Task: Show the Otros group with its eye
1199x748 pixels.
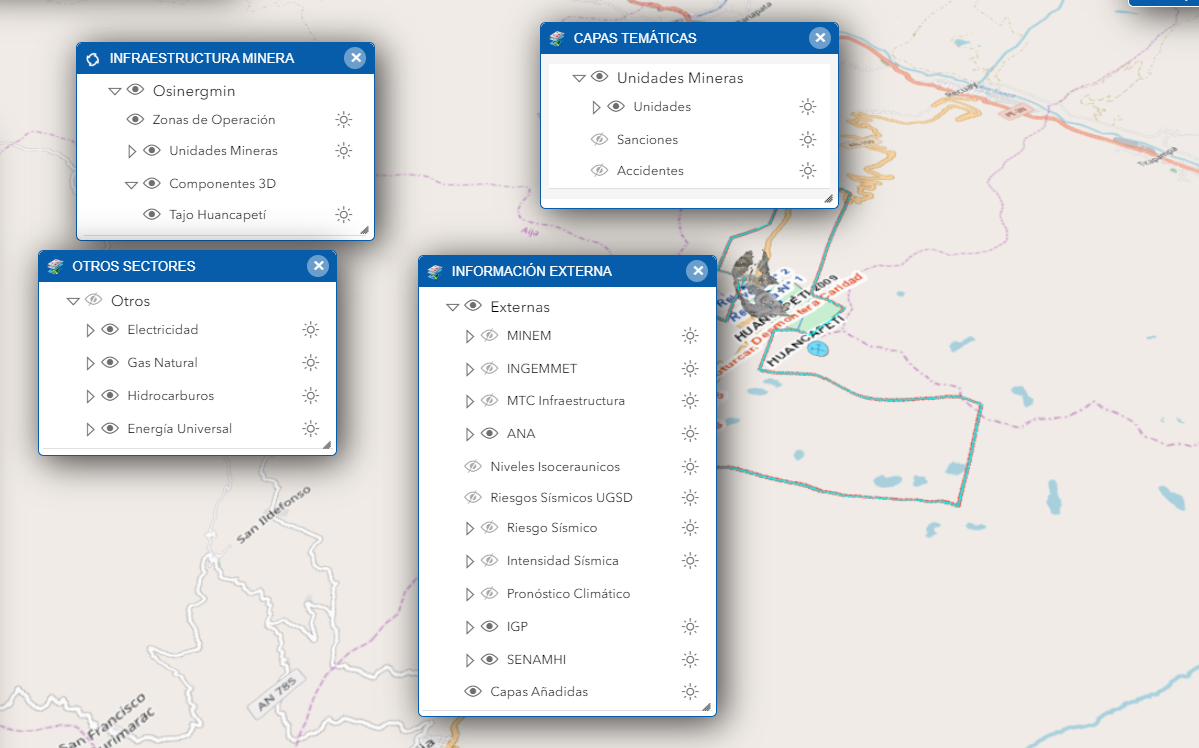Action: coord(93,300)
